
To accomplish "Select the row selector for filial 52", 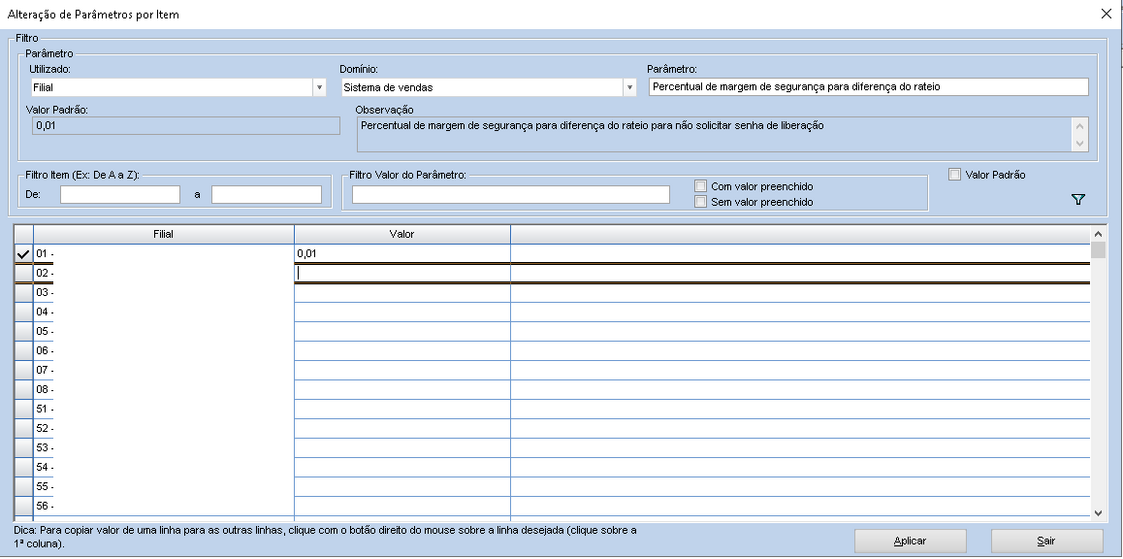I will click(x=24, y=428).
